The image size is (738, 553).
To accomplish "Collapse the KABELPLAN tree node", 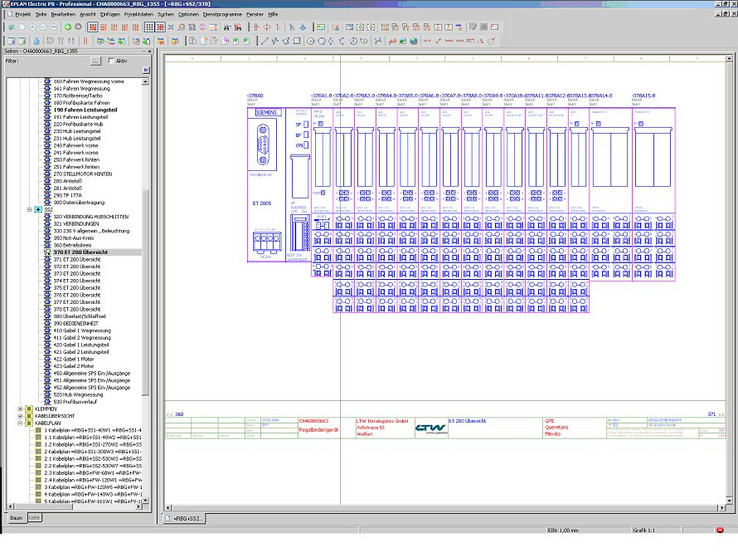I will click(20, 423).
